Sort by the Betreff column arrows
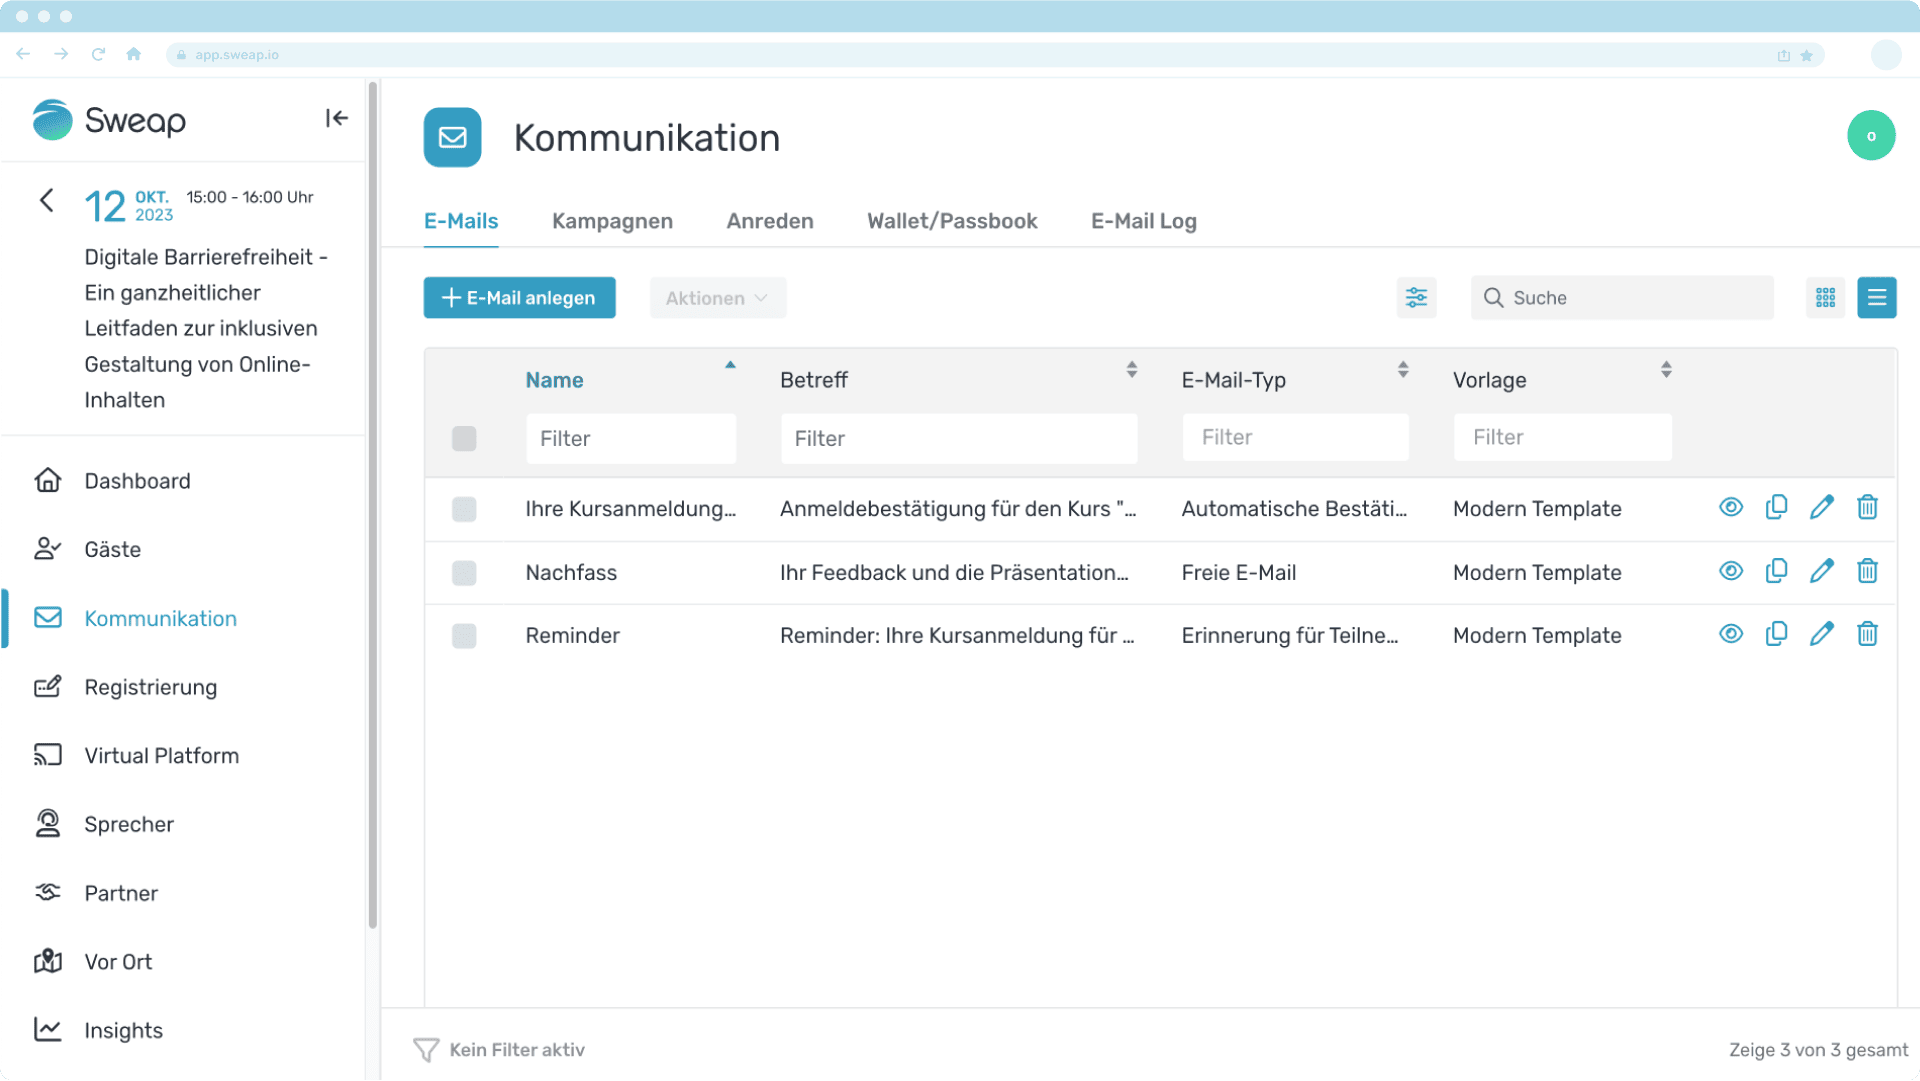The height and width of the screenshot is (1081, 1920). [1131, 370]
